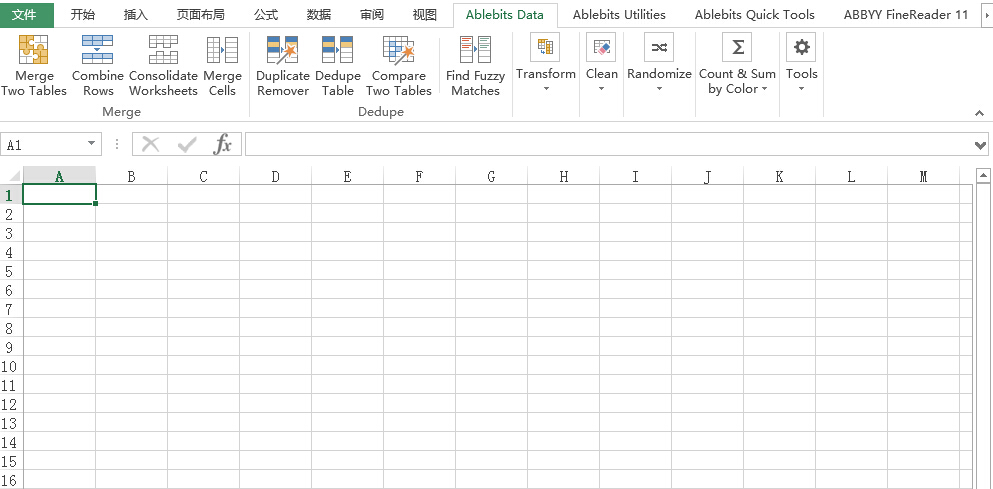Run the Dedupe Table tool
This screenshot has height=489, width=993.
(x=338, y=66)
